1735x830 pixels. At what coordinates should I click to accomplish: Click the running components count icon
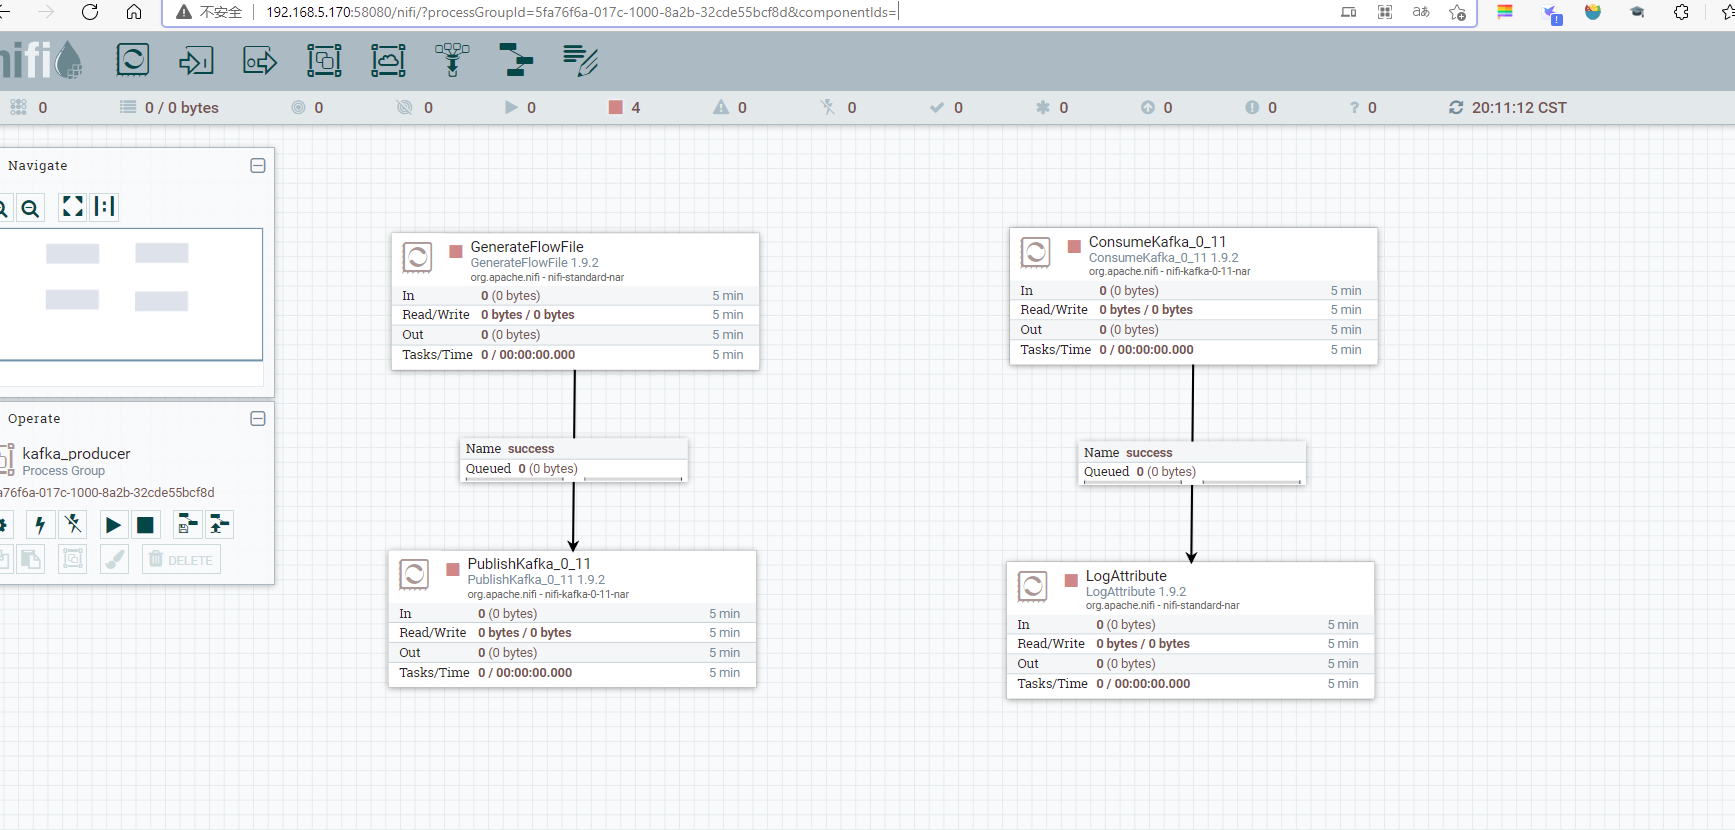coord(511,107)
